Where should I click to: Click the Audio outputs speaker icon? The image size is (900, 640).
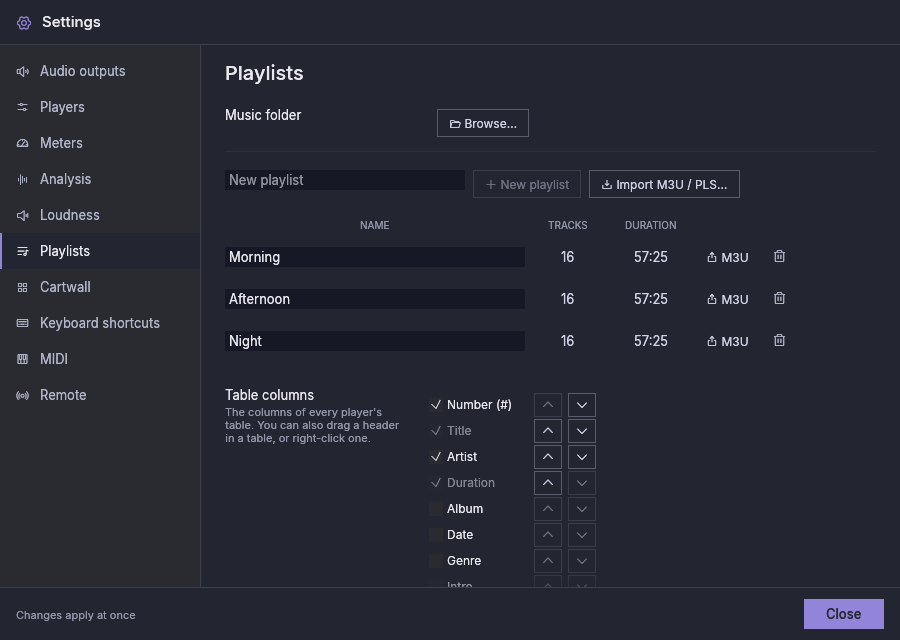click(x=22, y=71)
